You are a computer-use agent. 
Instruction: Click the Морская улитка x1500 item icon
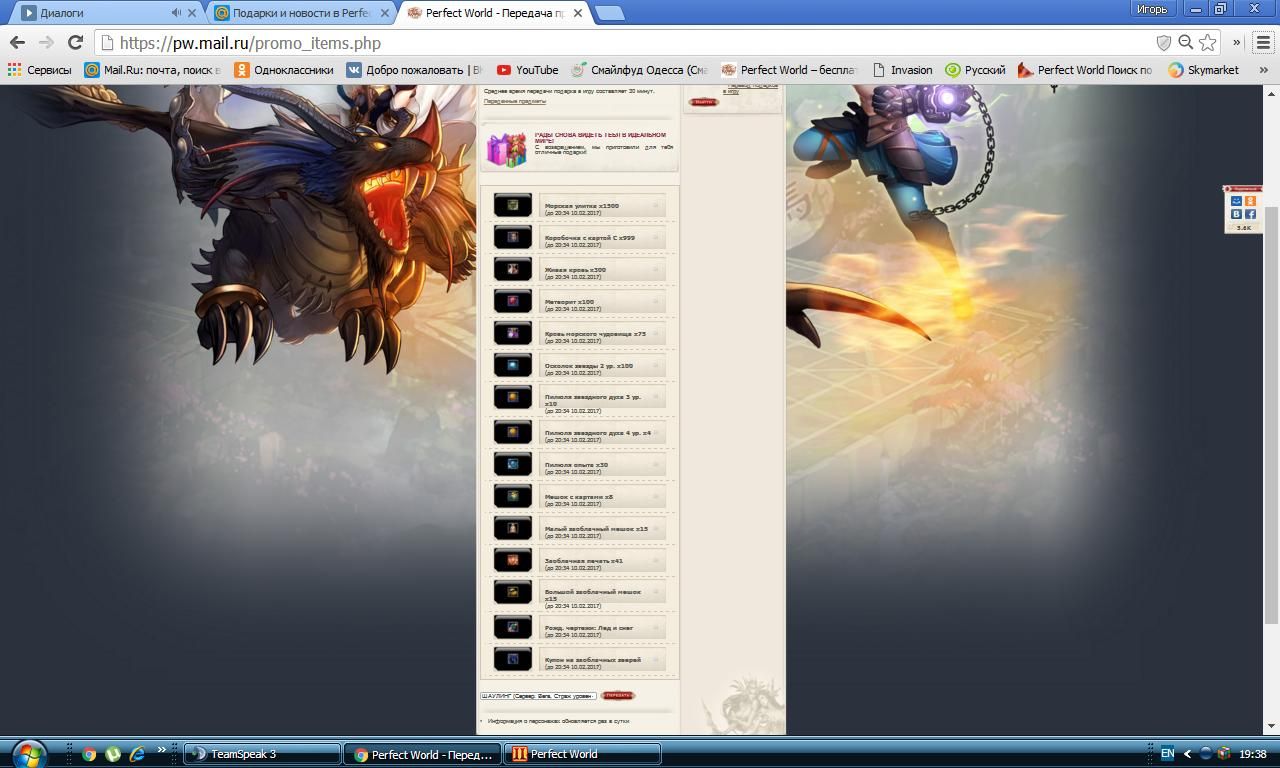coord(513,205)
